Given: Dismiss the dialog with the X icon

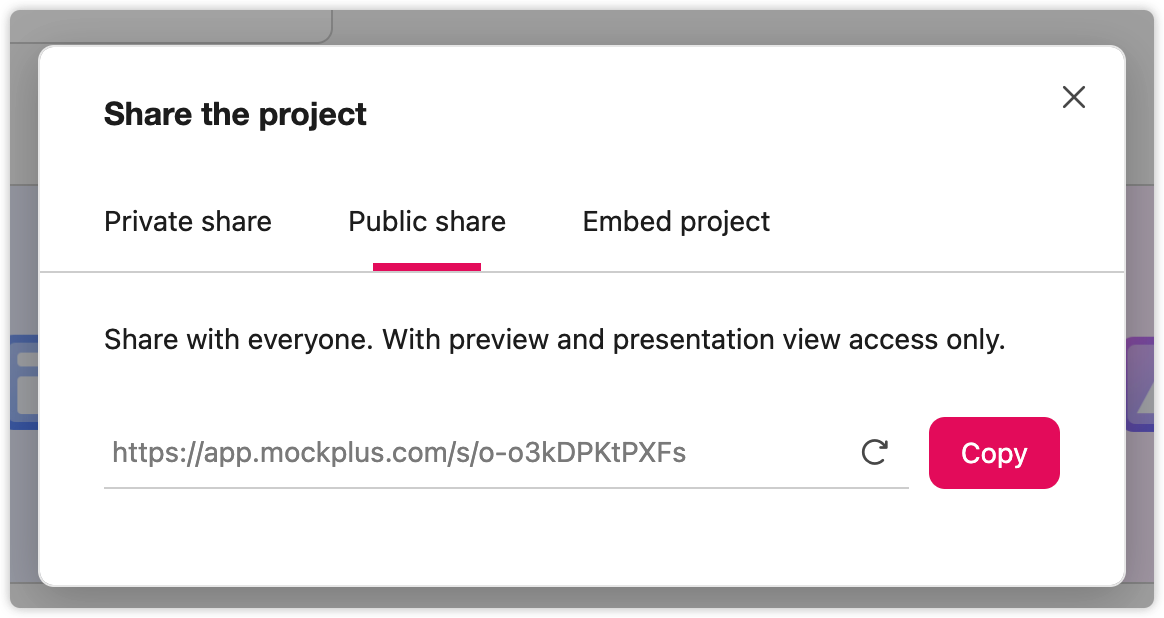Looking at the screenshot, I should 1073,97.
